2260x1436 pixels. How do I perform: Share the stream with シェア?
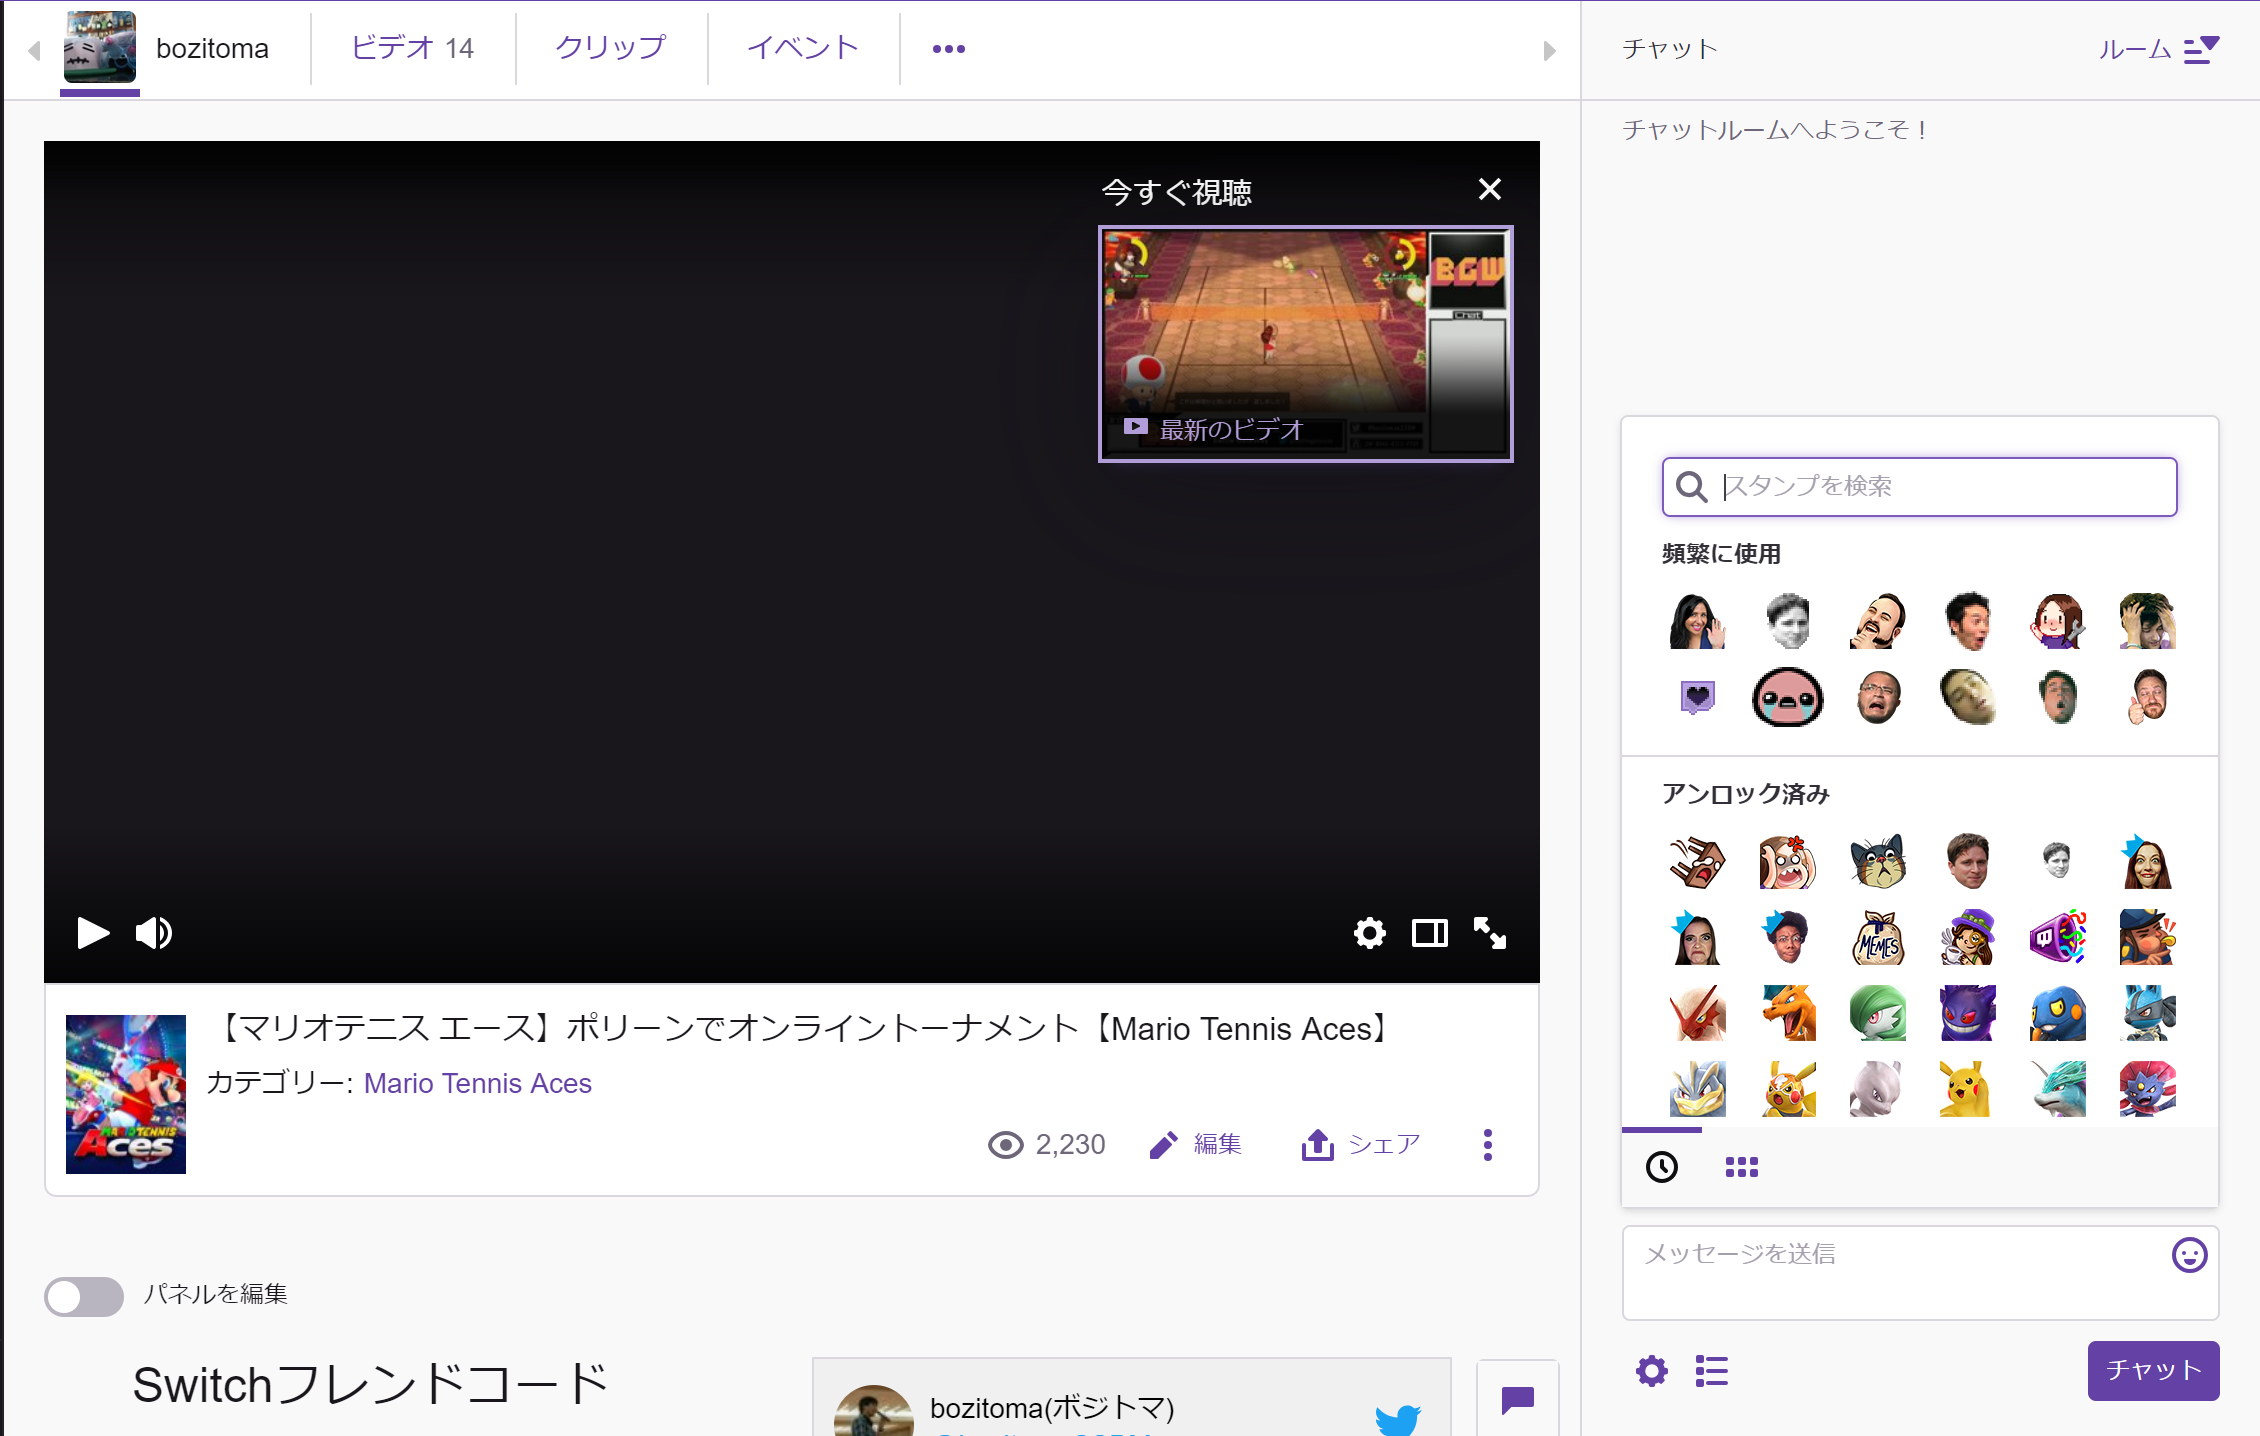tap(1360, 1144)
